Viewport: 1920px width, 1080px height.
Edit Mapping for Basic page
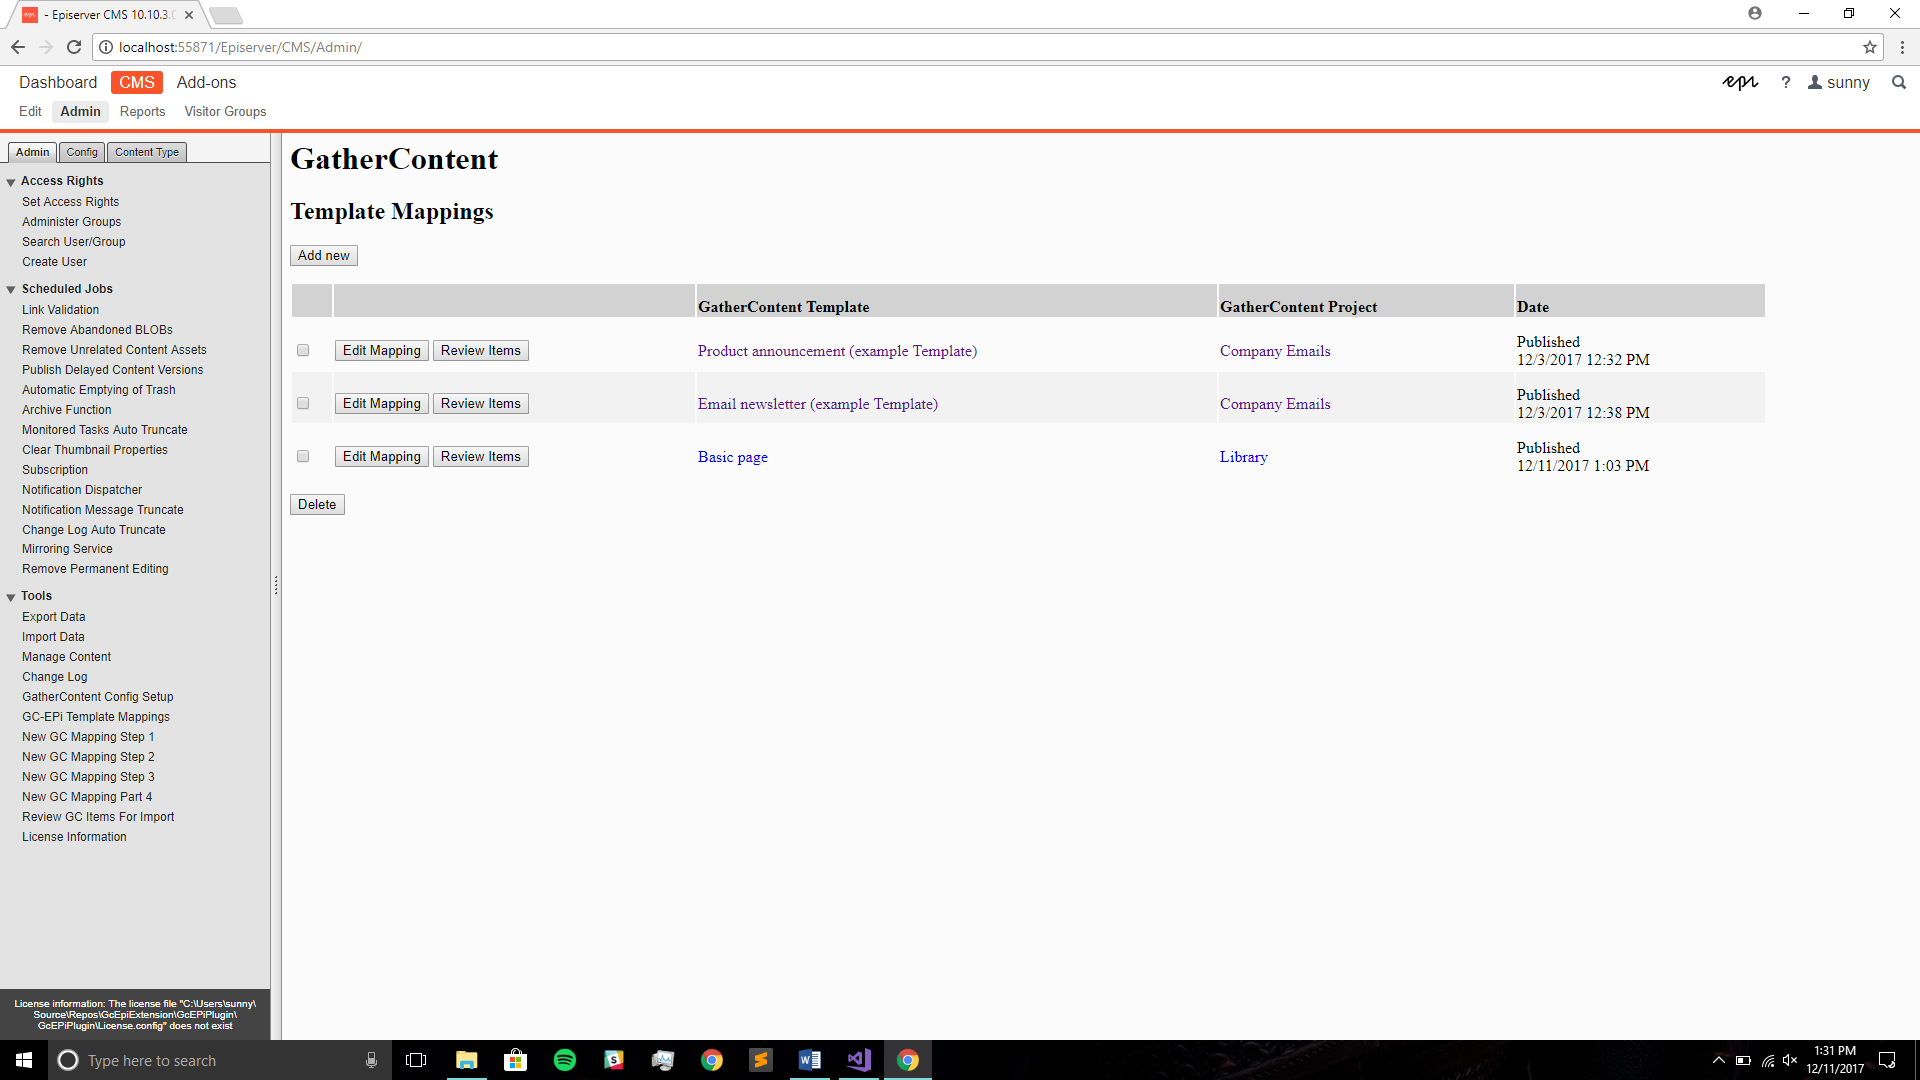click(382, 456)
